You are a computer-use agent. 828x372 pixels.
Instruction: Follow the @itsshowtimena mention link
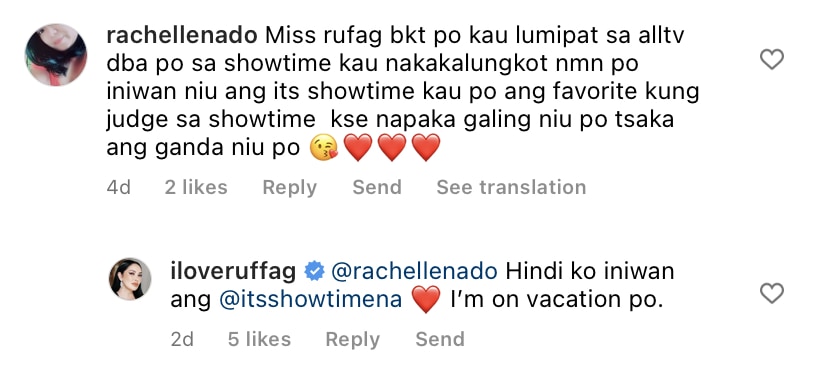[310, 300]
